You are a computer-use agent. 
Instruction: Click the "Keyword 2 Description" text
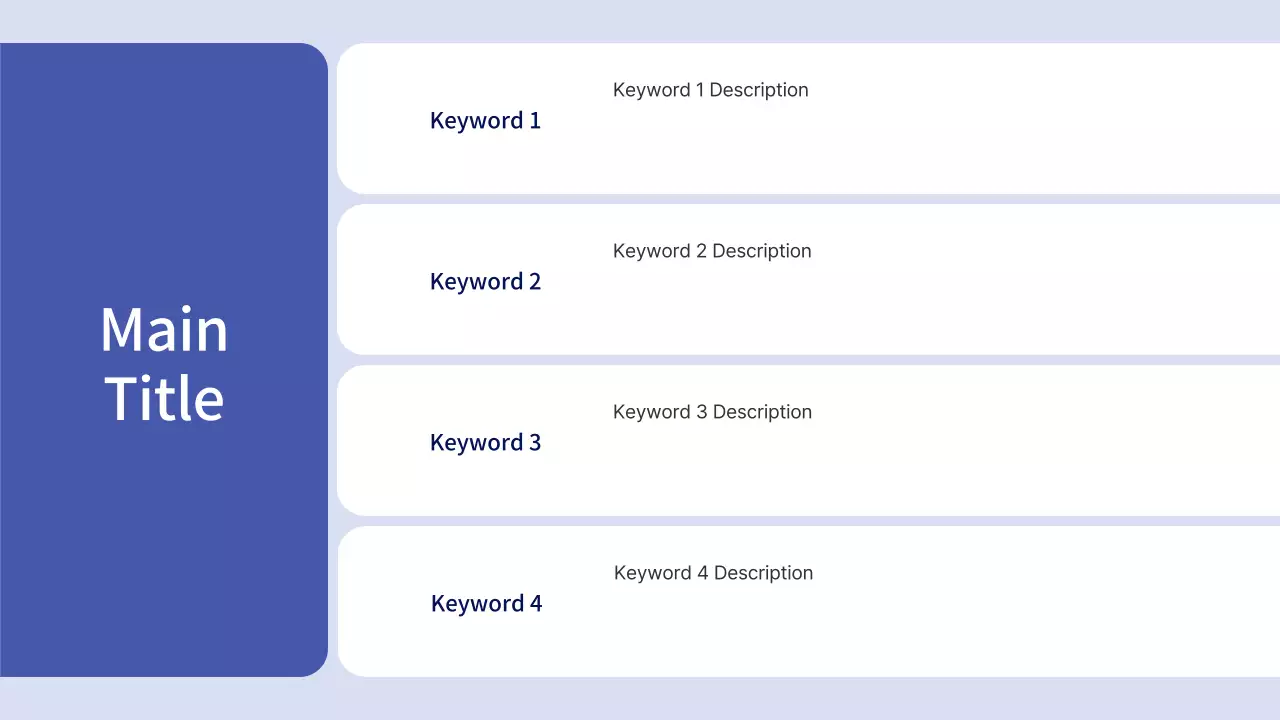tap(712, 251)
